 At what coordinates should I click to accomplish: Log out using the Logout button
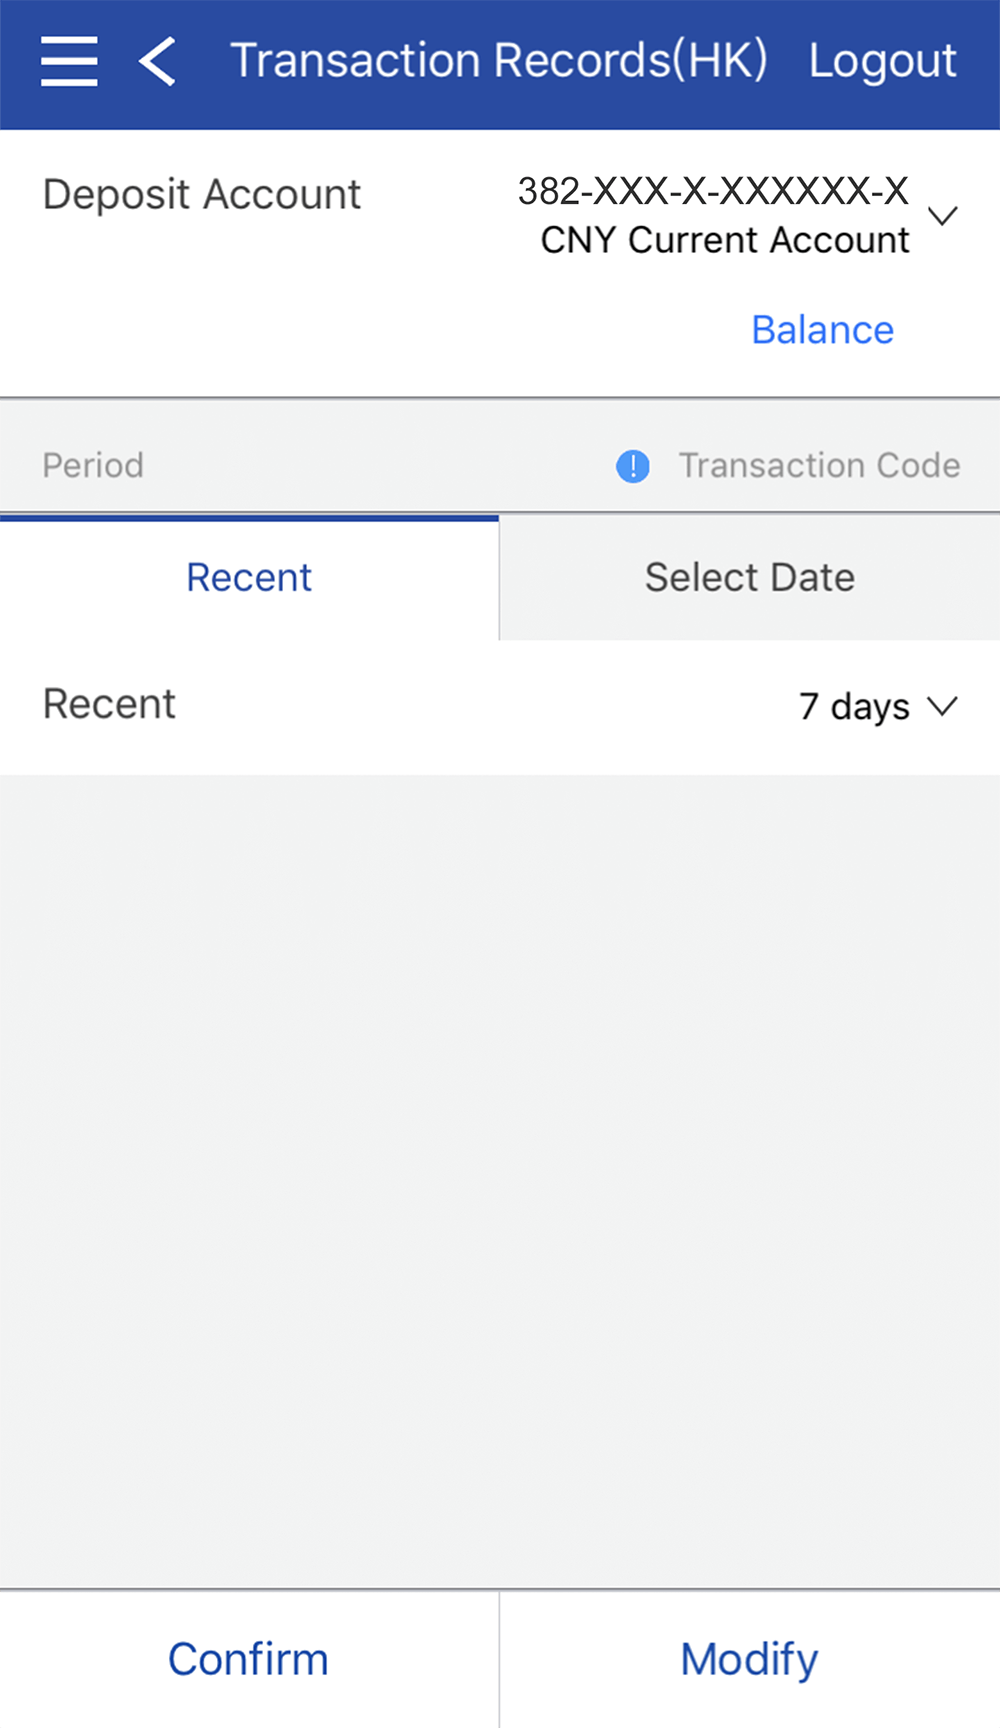point(882,61)
